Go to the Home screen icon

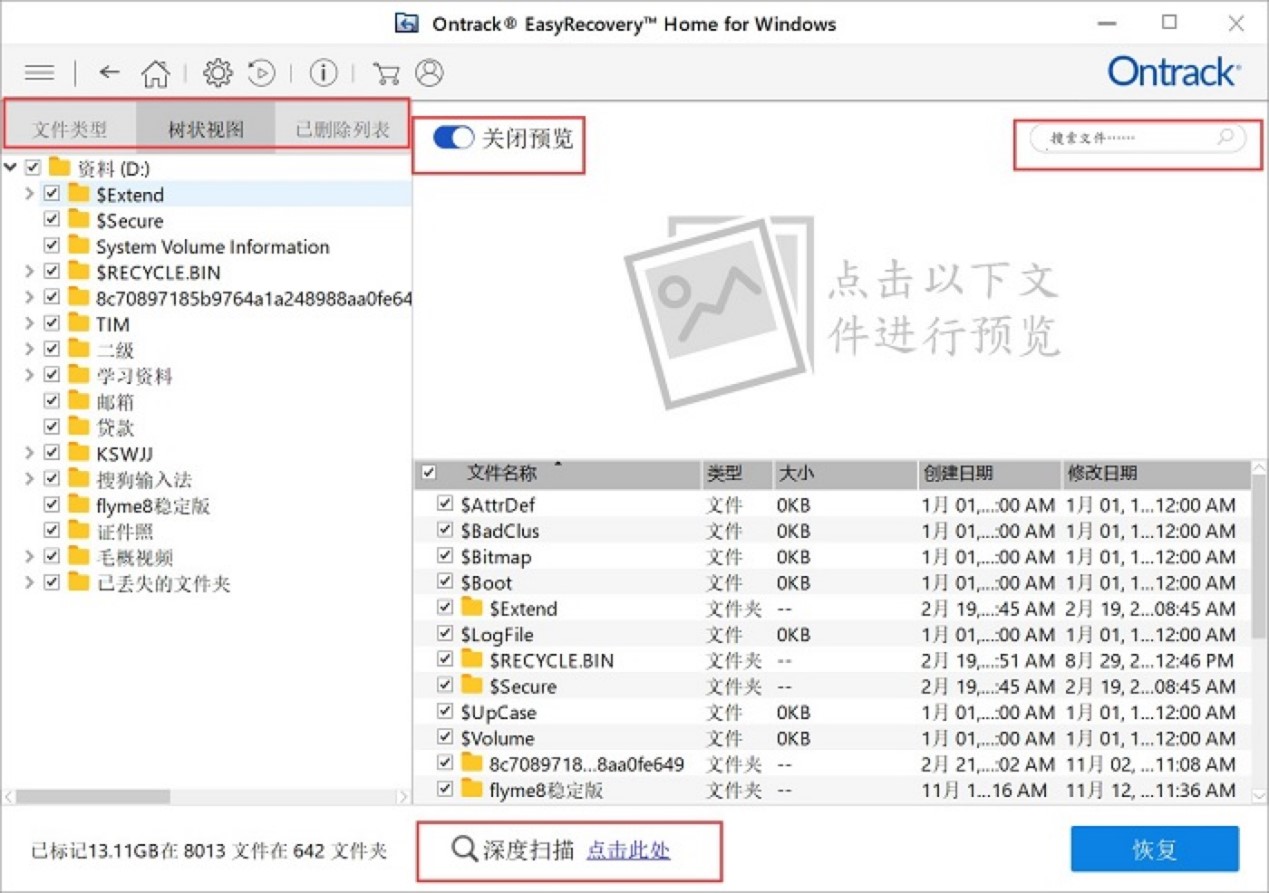click(x=154, y=72)
